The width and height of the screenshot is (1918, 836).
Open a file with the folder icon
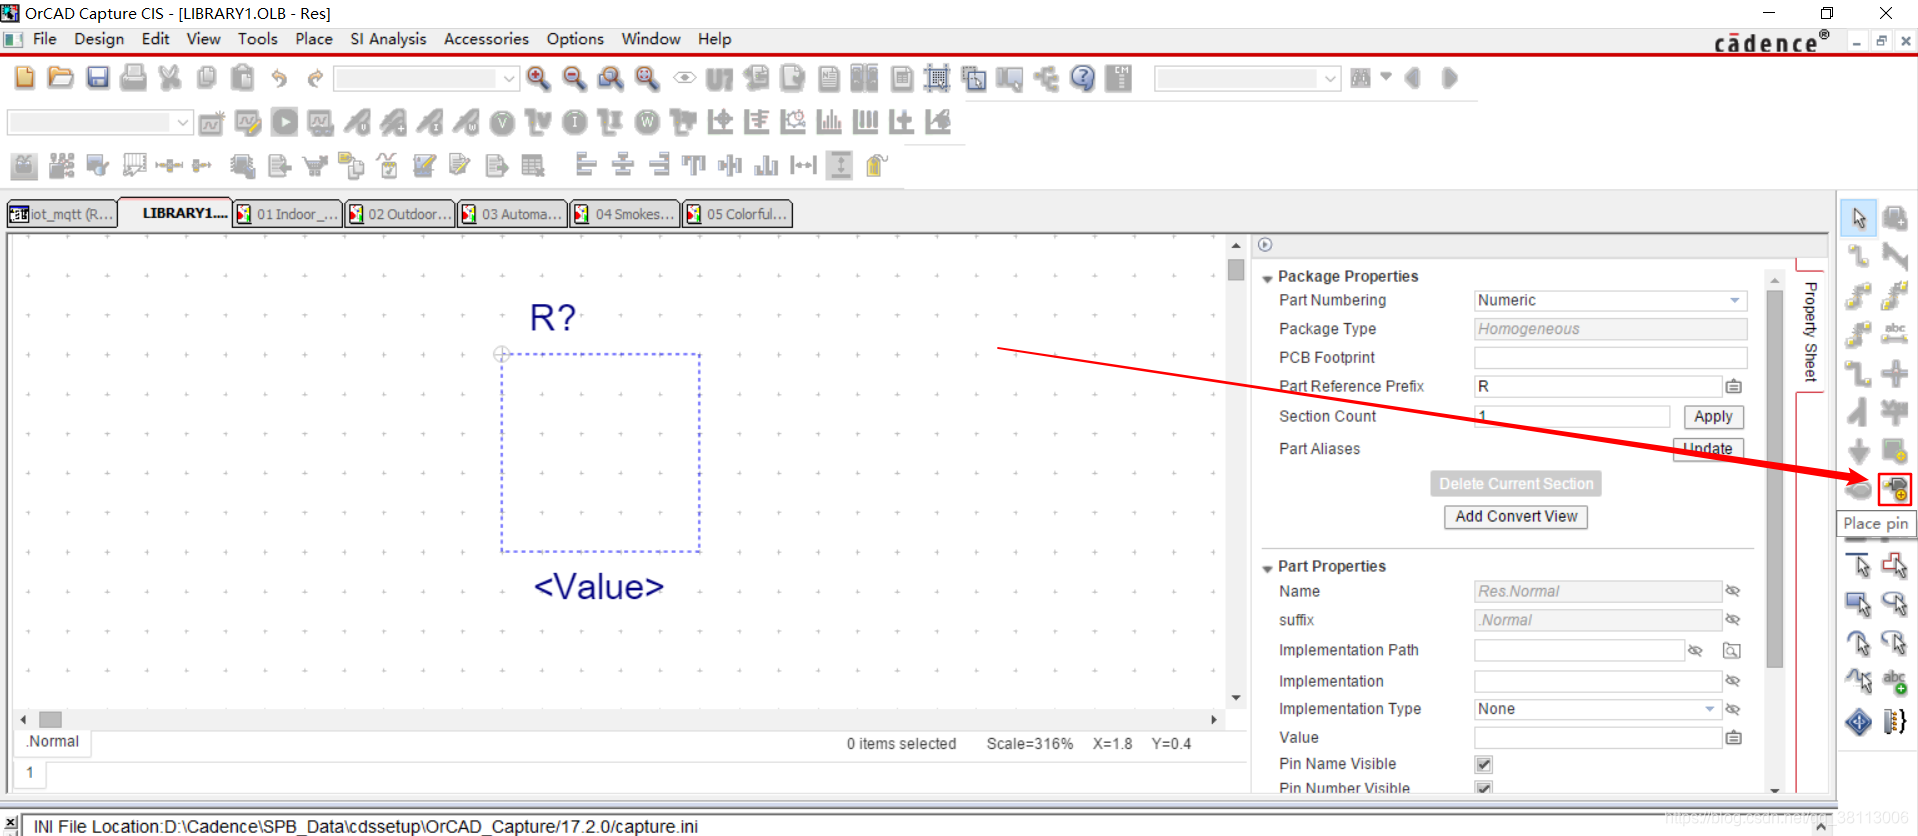[x=61, y=78]
